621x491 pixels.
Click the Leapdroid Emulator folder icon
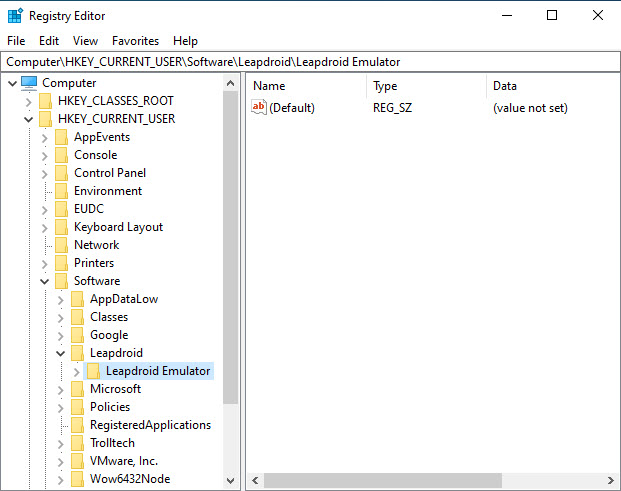93,371
